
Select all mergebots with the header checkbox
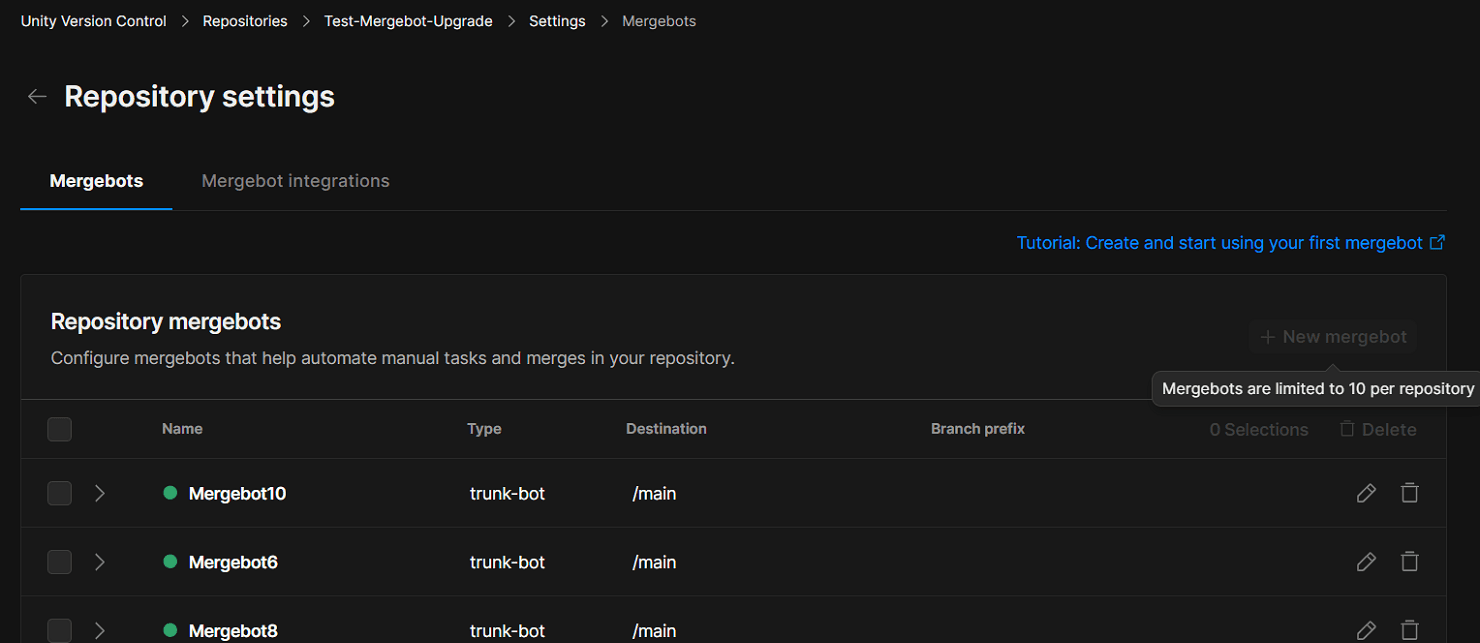59,429
